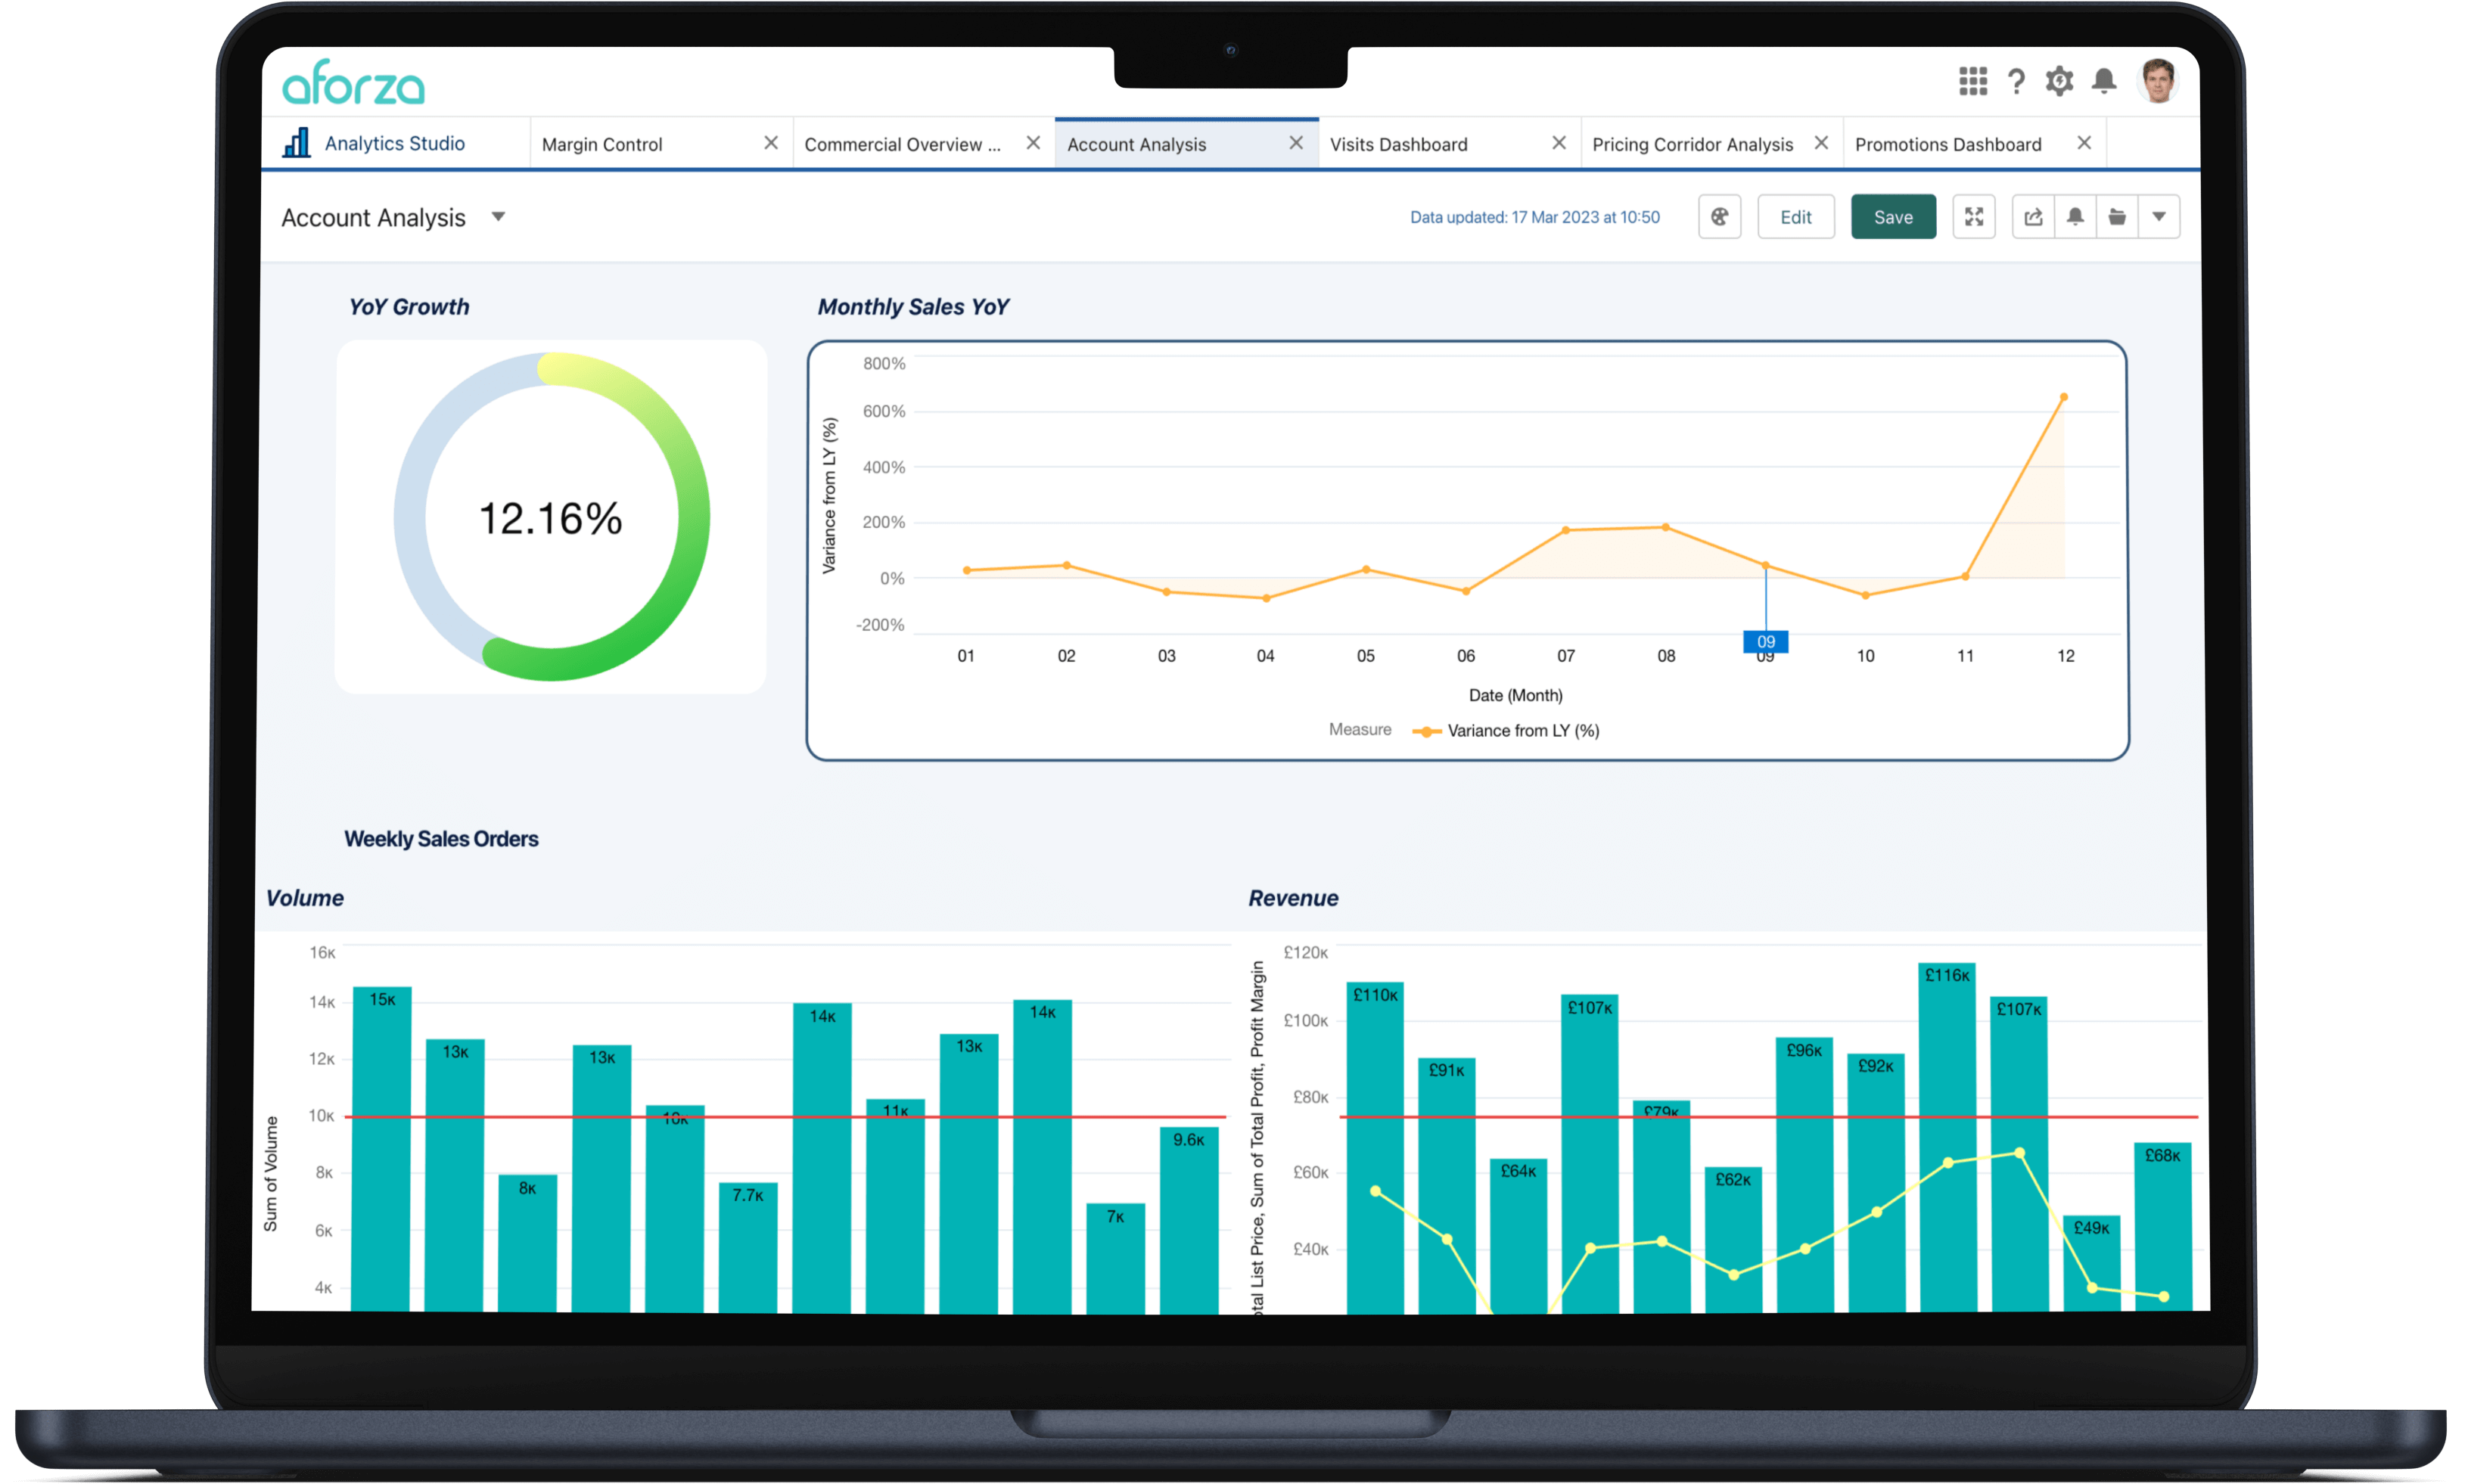Open the app launcher grid icon
2465x1484 pixels.
pos(1972,81)
